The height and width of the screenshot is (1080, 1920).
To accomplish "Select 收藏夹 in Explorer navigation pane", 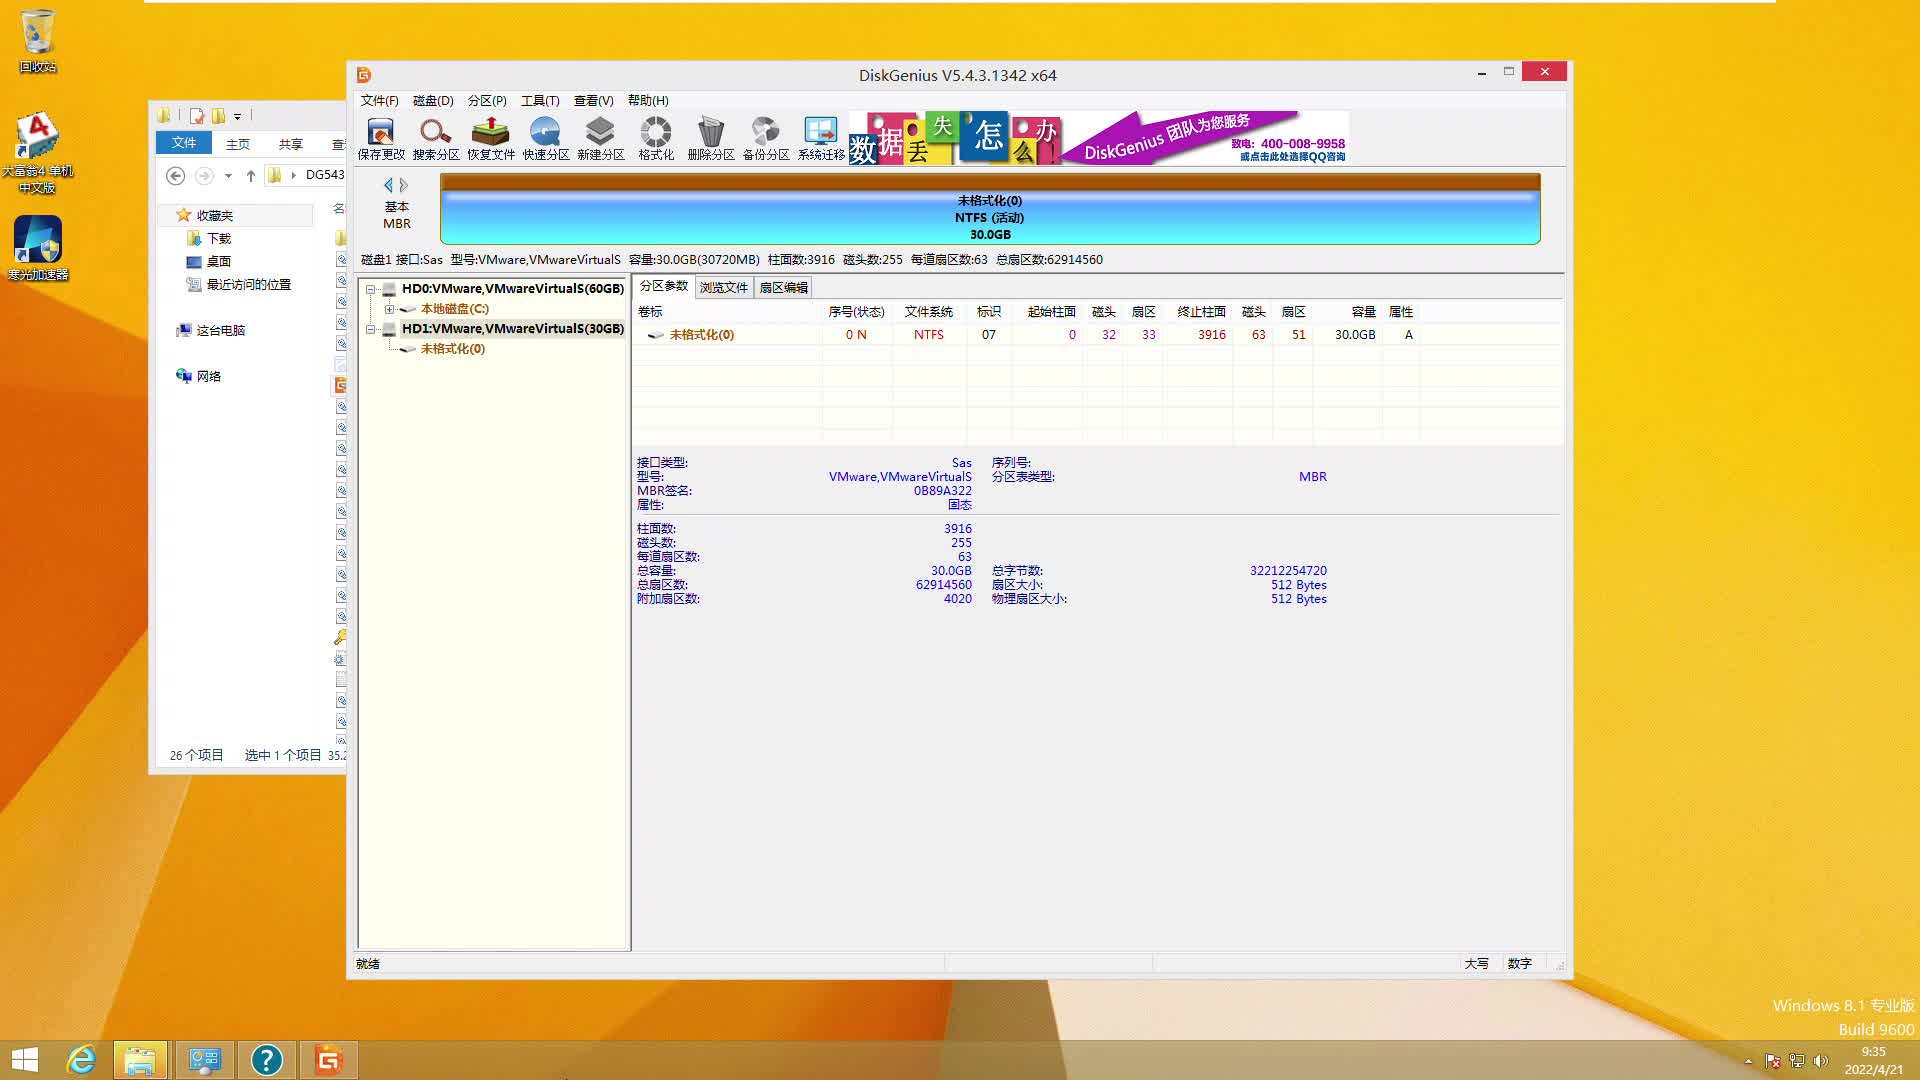I will [x=214, y=216].
